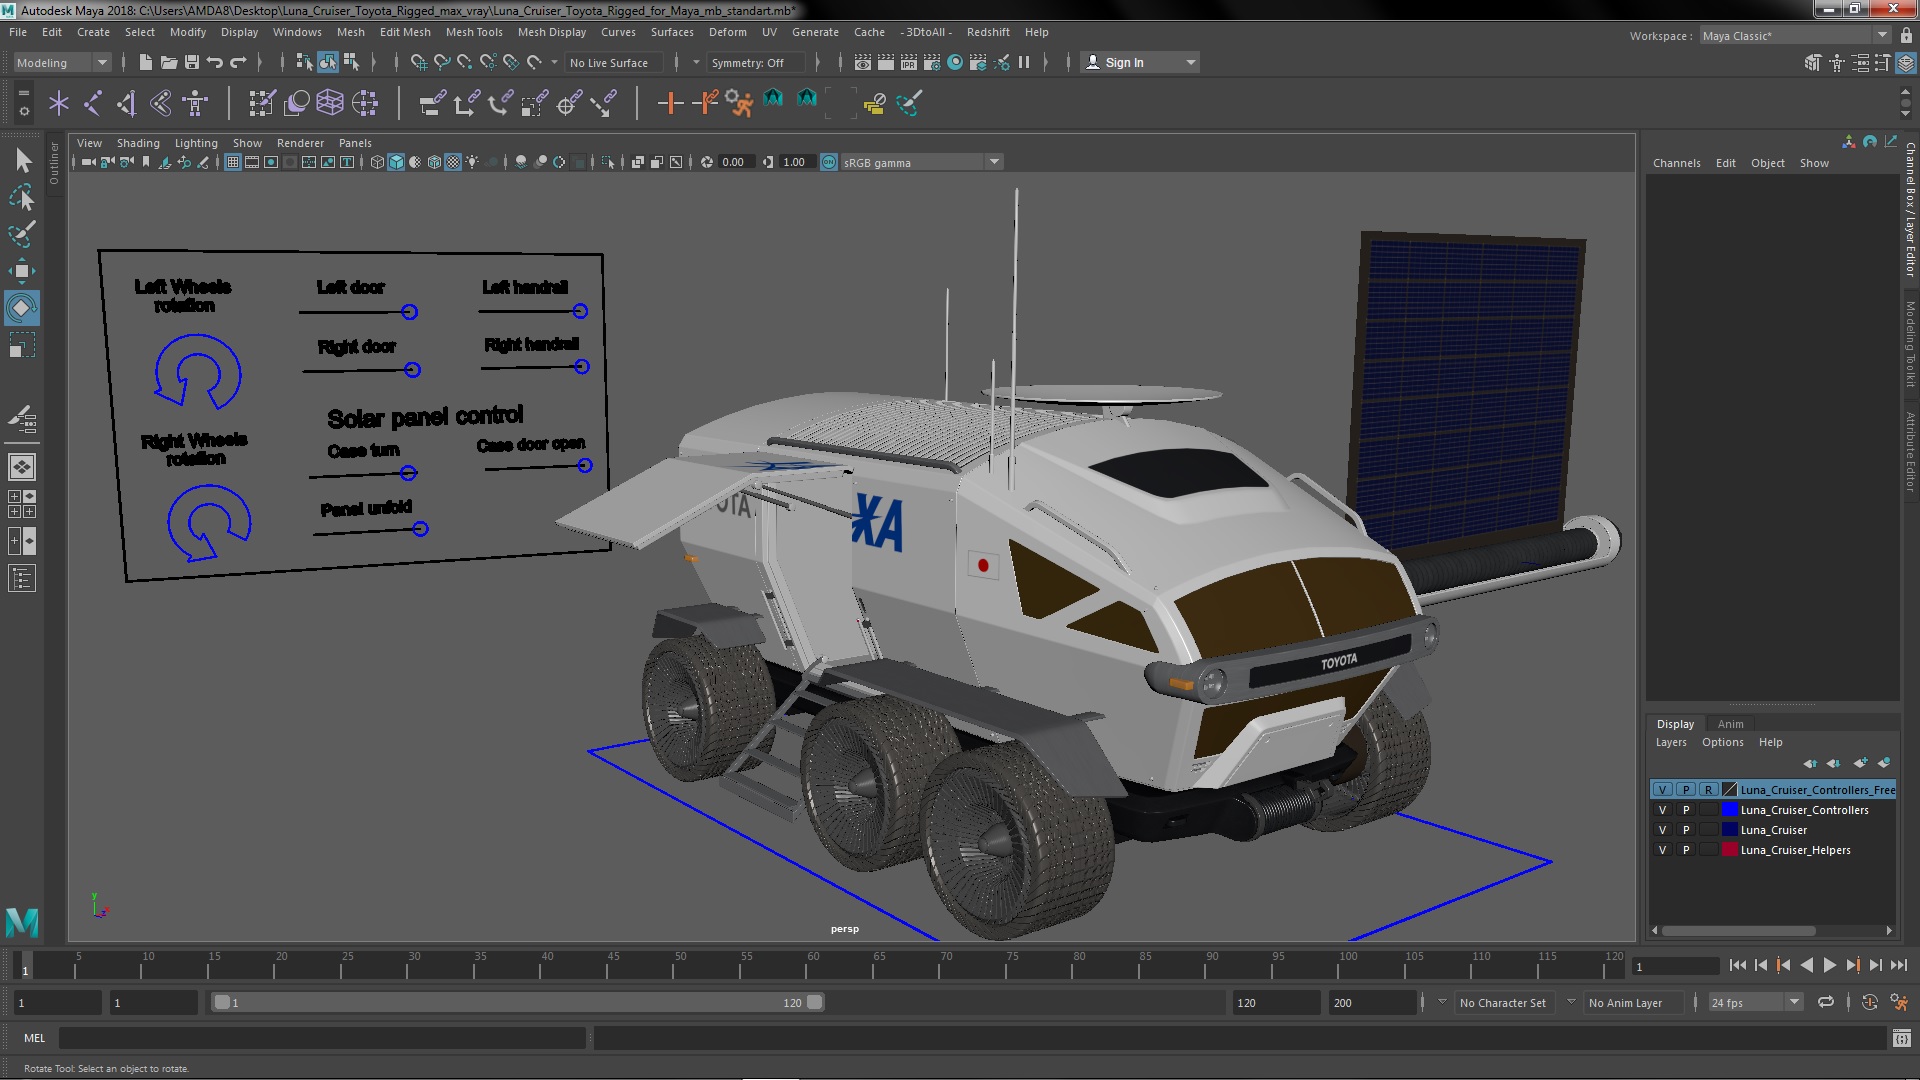
Task: Start IPR render icon
Action: (909, 62)
